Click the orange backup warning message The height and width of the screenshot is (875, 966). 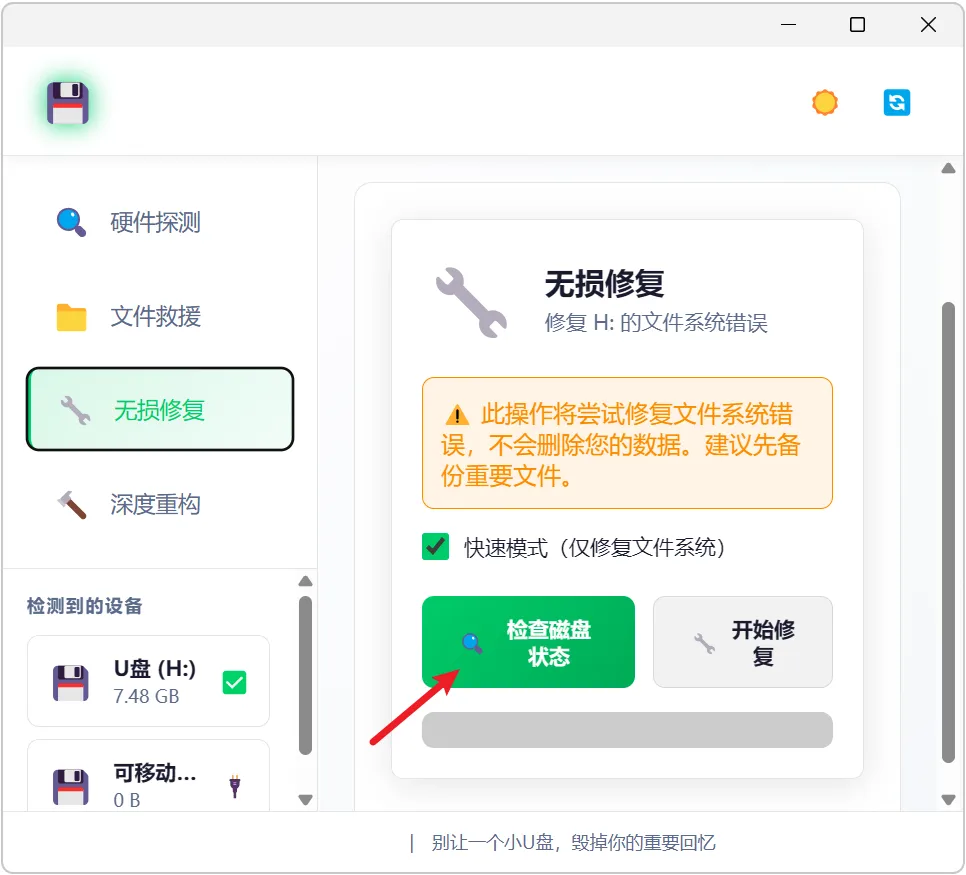coord(627,443)
